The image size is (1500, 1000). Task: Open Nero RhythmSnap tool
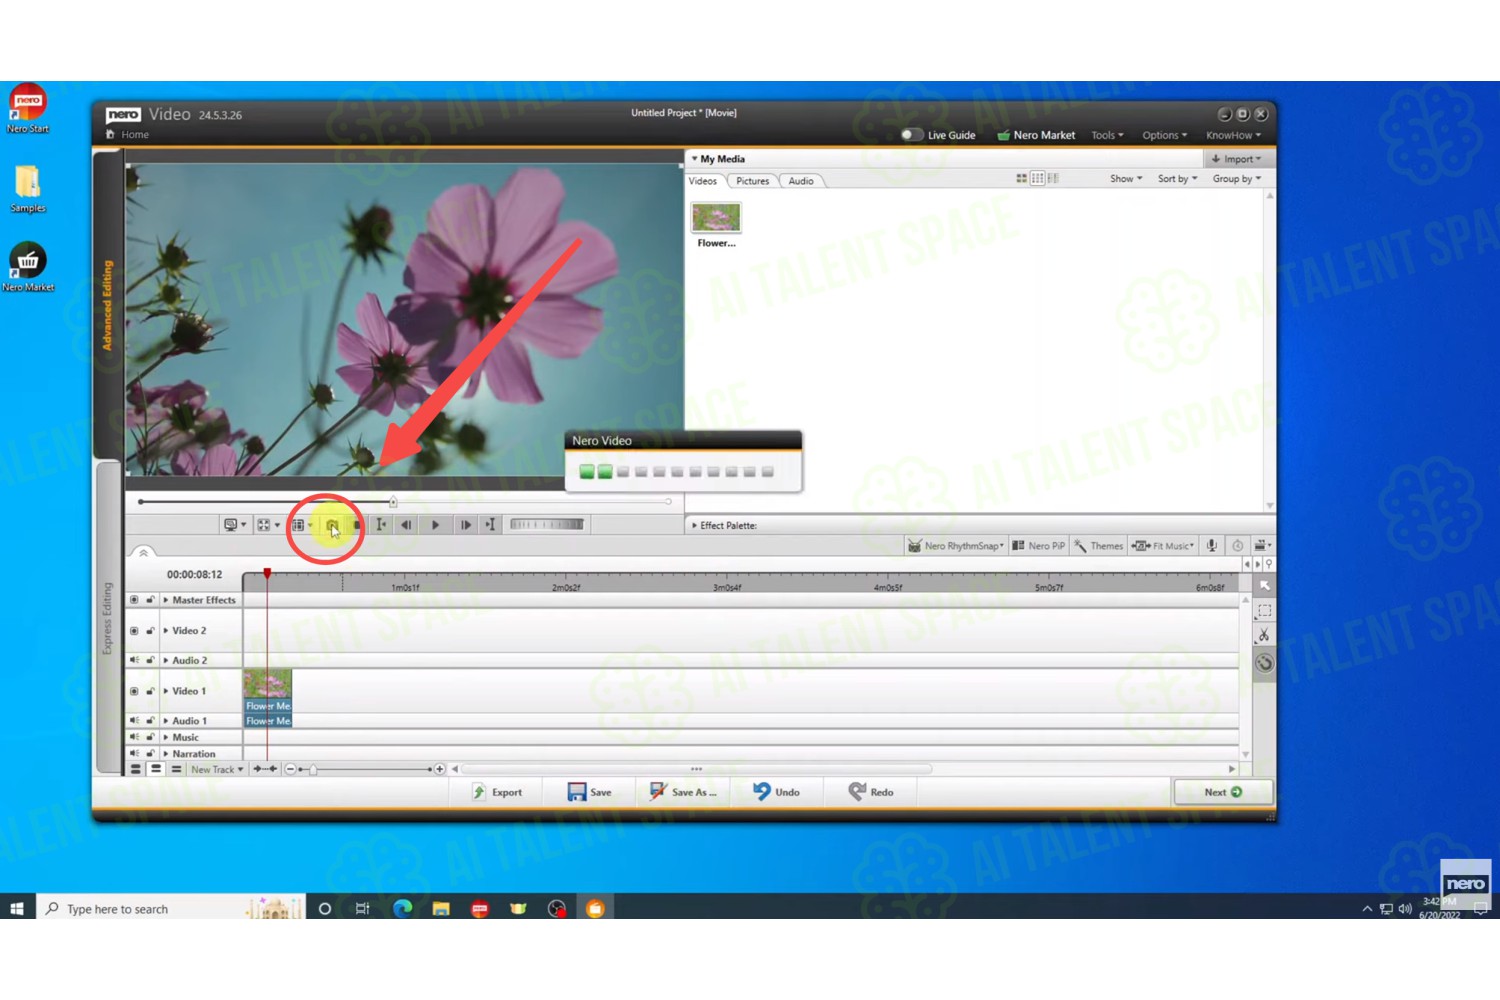click(x=955, y=546)
